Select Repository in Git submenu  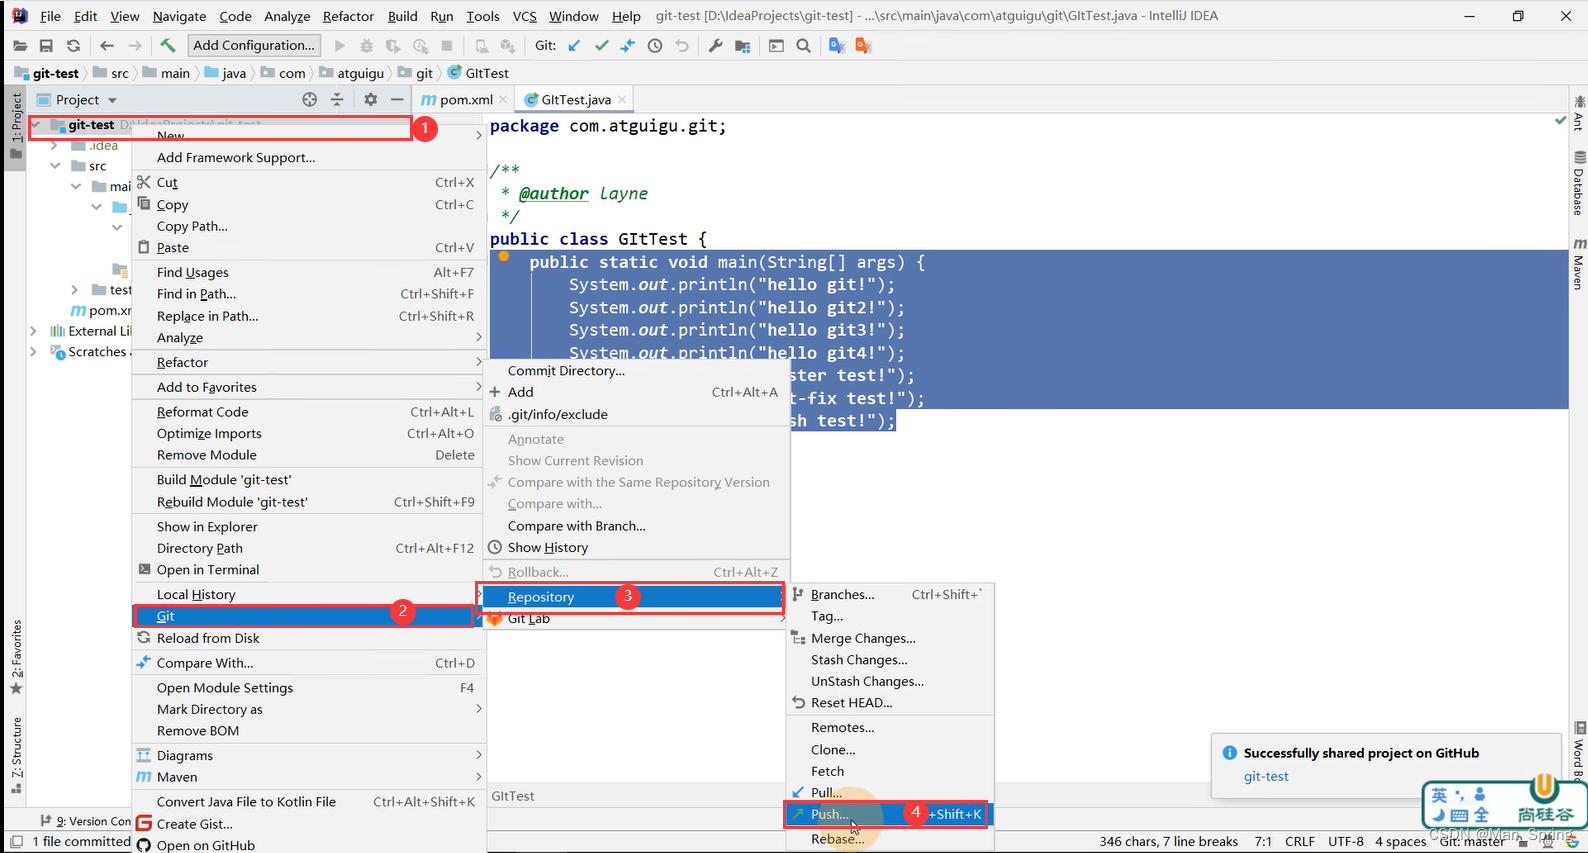point(631,597)
